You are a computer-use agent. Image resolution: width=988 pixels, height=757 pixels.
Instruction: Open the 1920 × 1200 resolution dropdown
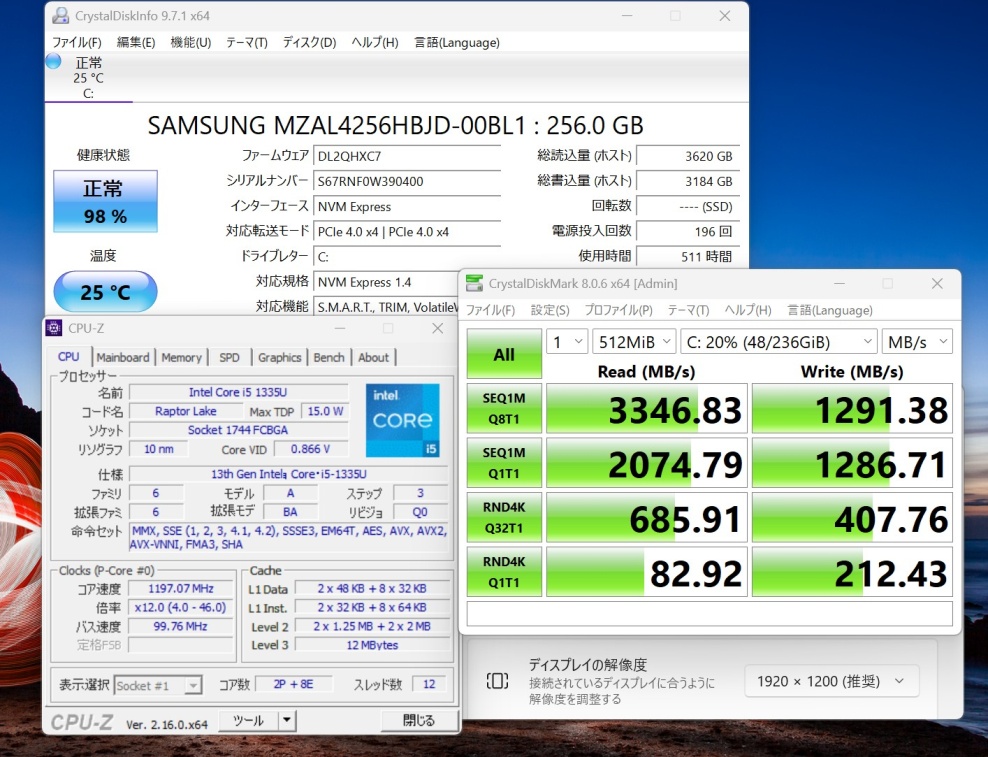click(x=830, y=682)
